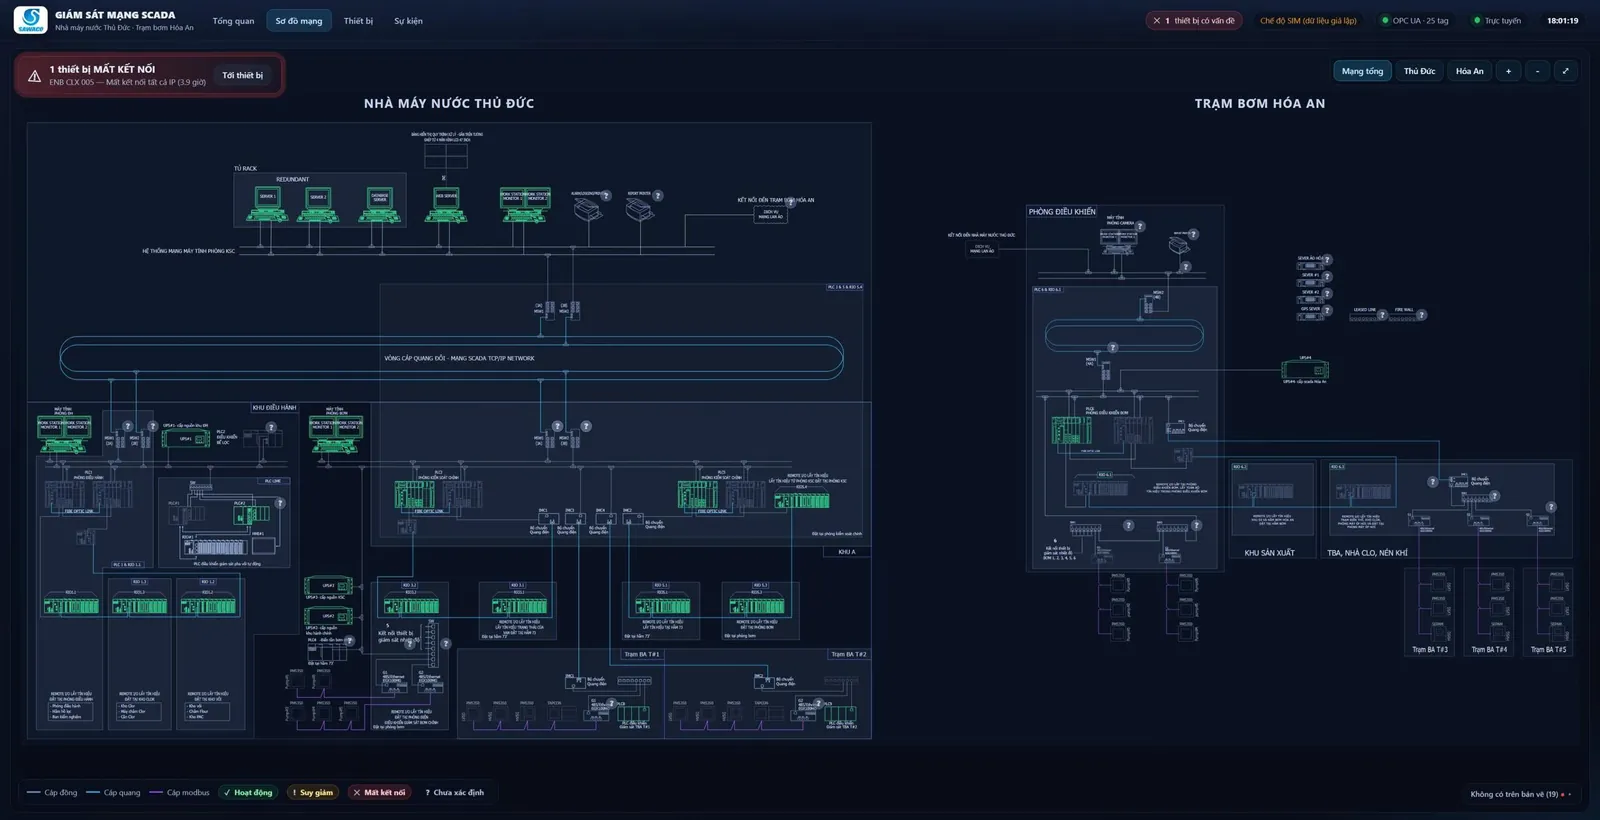
Task: Click the NHÀ MÁY NƯỚC THỦ ĐỨC heading
Action: [449, 103]
